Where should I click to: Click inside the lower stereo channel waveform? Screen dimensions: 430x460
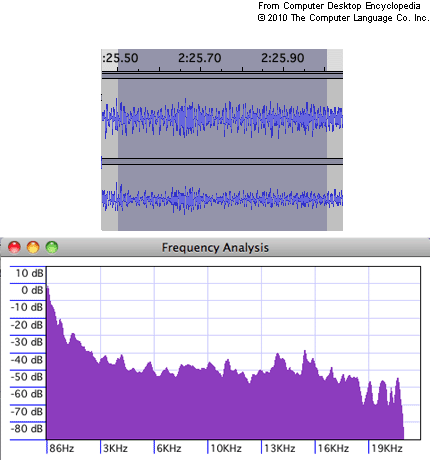[222, 198]
